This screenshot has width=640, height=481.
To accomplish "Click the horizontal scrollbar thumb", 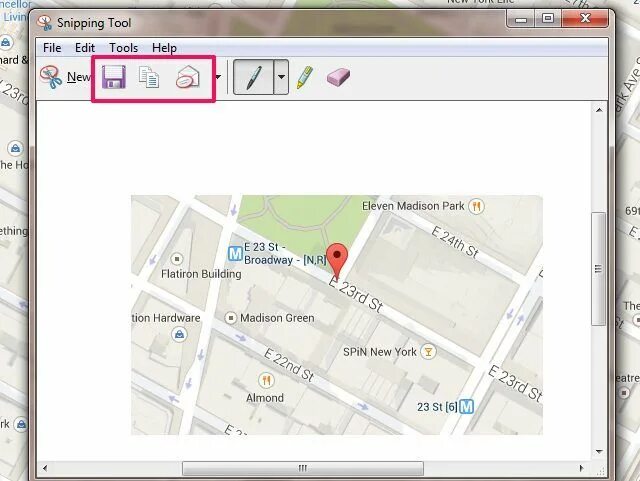I will point(302,468).
